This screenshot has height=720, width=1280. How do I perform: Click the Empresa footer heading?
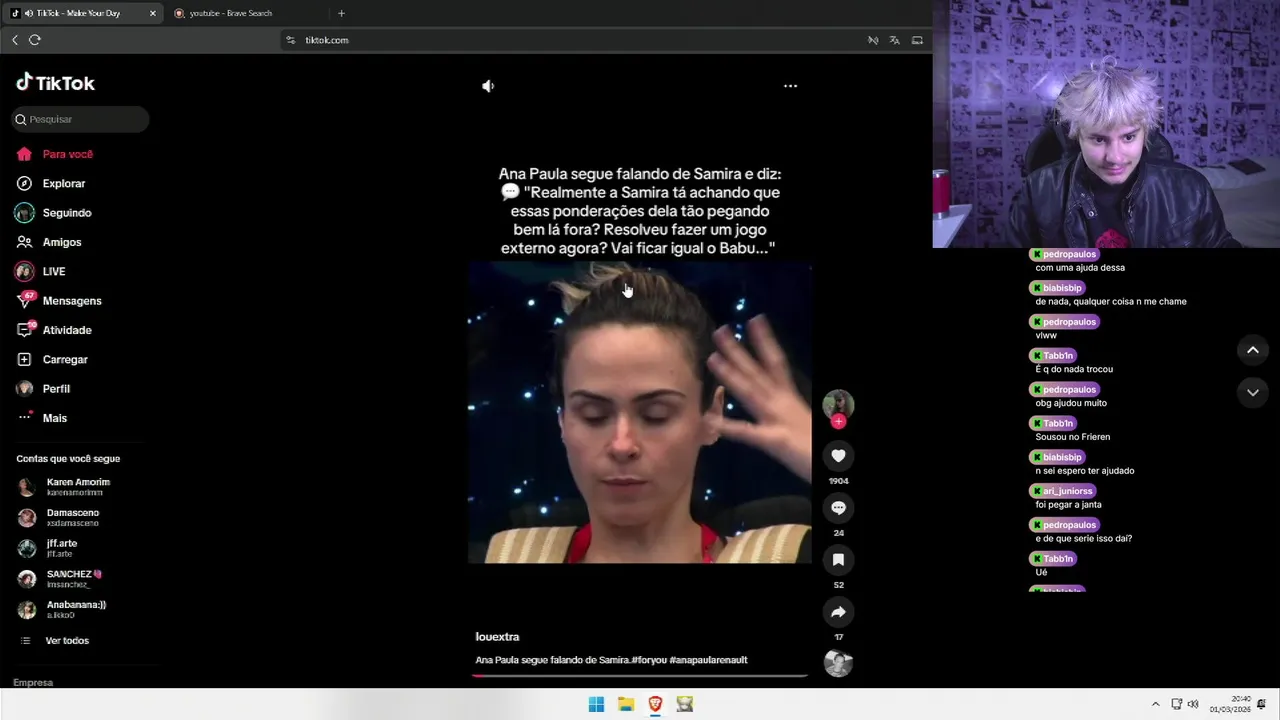[33, 683]
